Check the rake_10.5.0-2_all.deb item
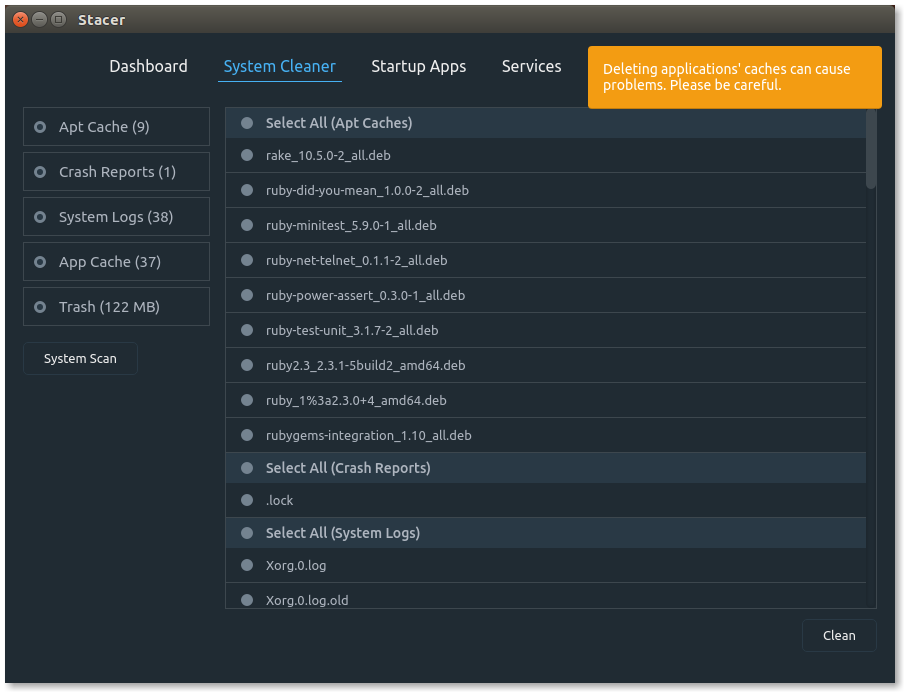This screenshot has height=692, width=904. [x=247, y=155]
